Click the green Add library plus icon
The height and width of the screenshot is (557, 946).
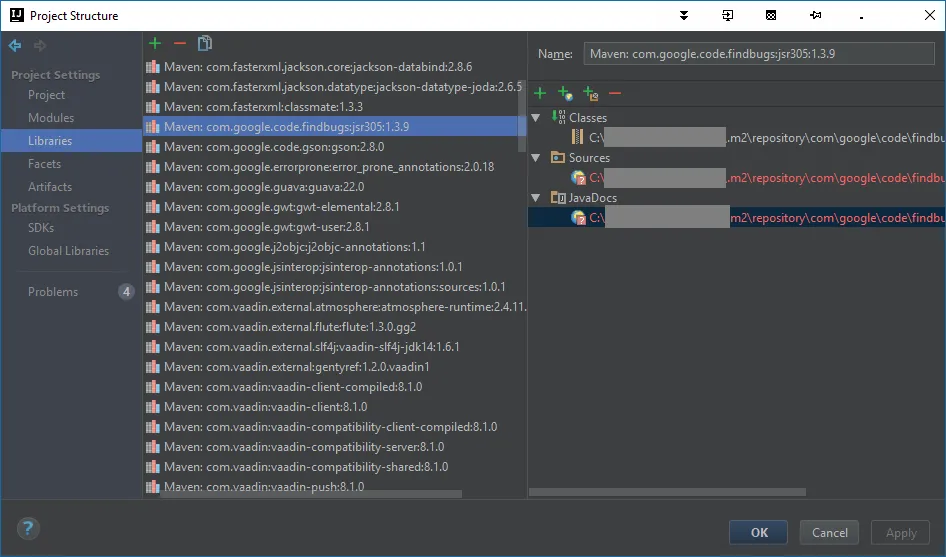(x=155, y=43)
